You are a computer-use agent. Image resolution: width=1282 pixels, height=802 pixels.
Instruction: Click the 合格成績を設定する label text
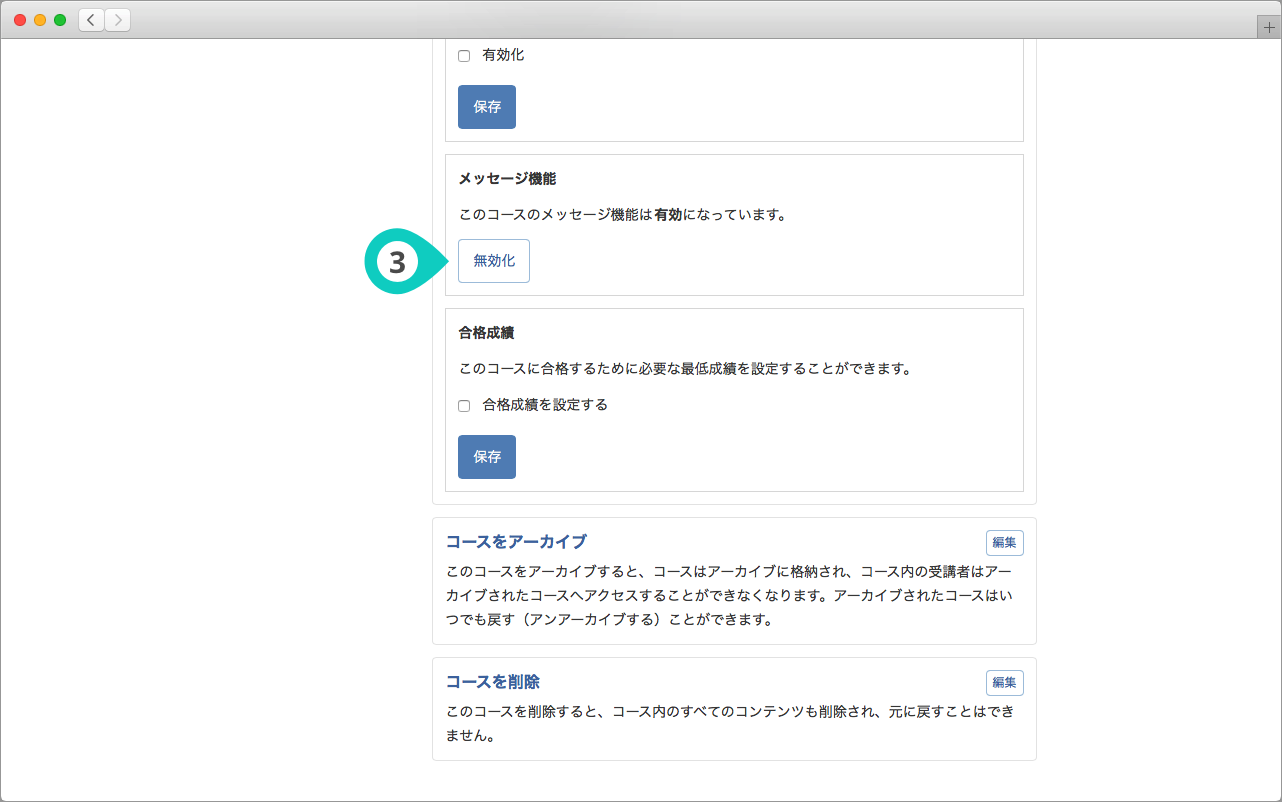pos(545,405)
